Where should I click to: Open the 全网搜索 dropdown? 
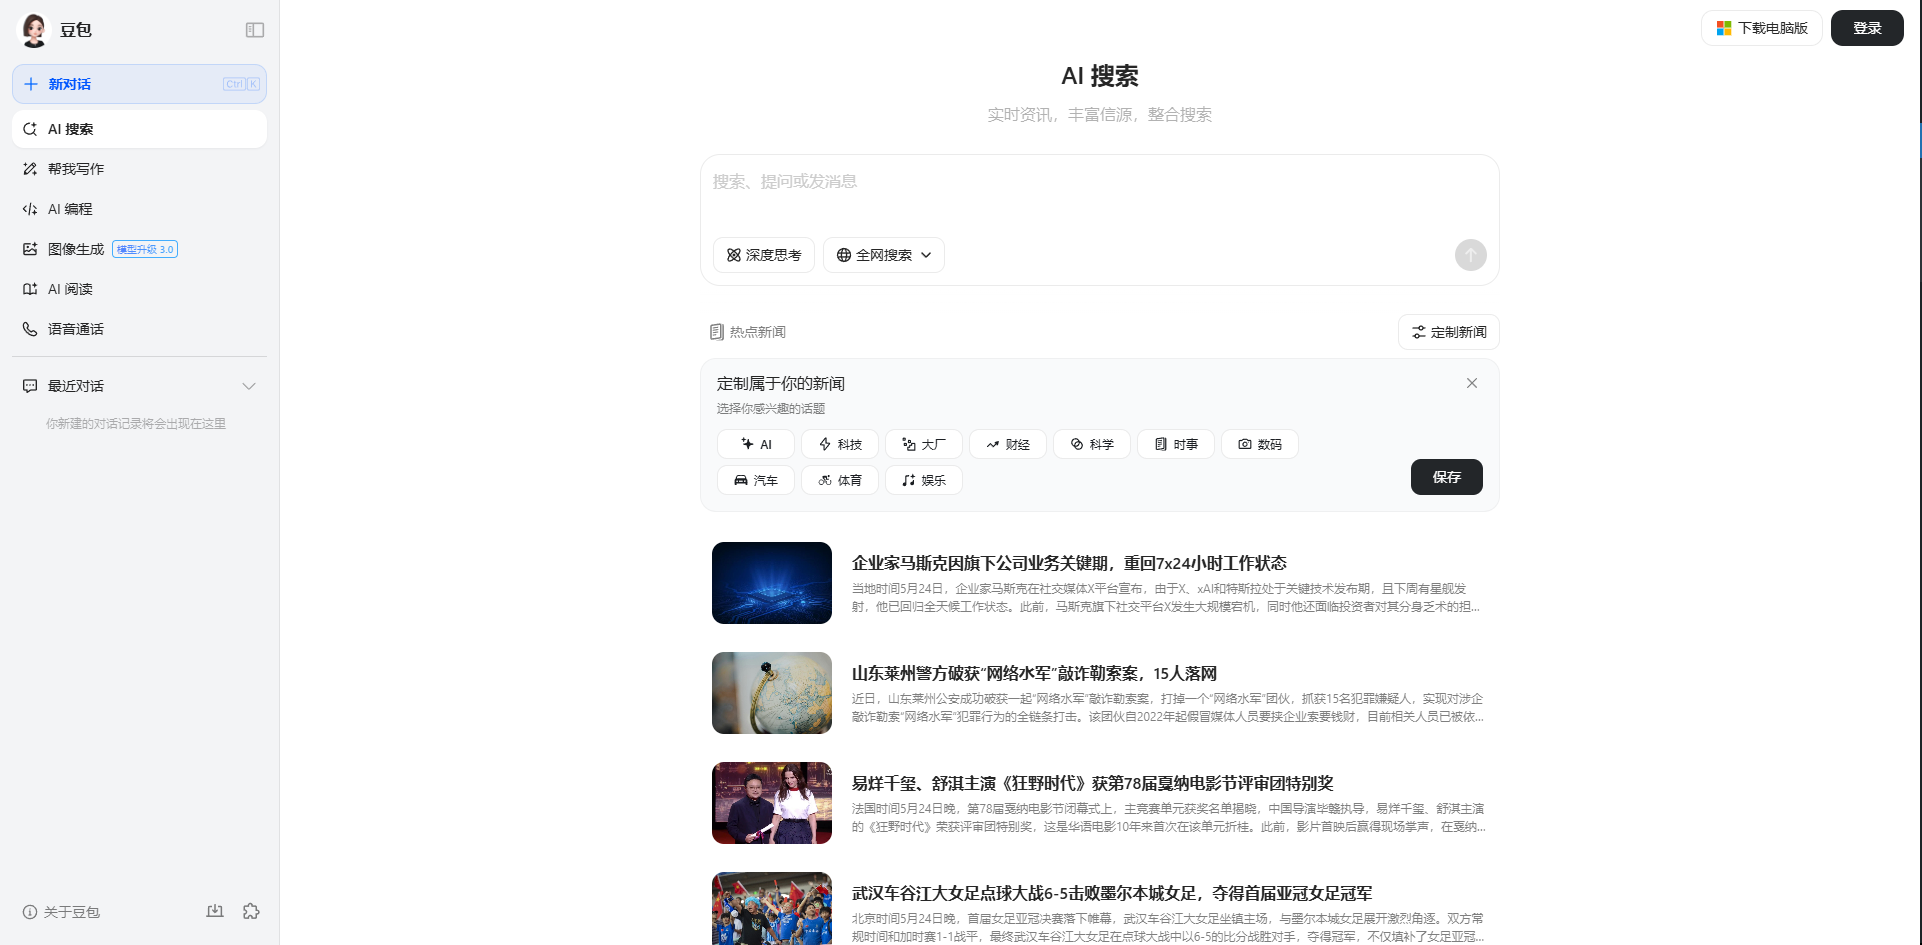click(884, 255)
